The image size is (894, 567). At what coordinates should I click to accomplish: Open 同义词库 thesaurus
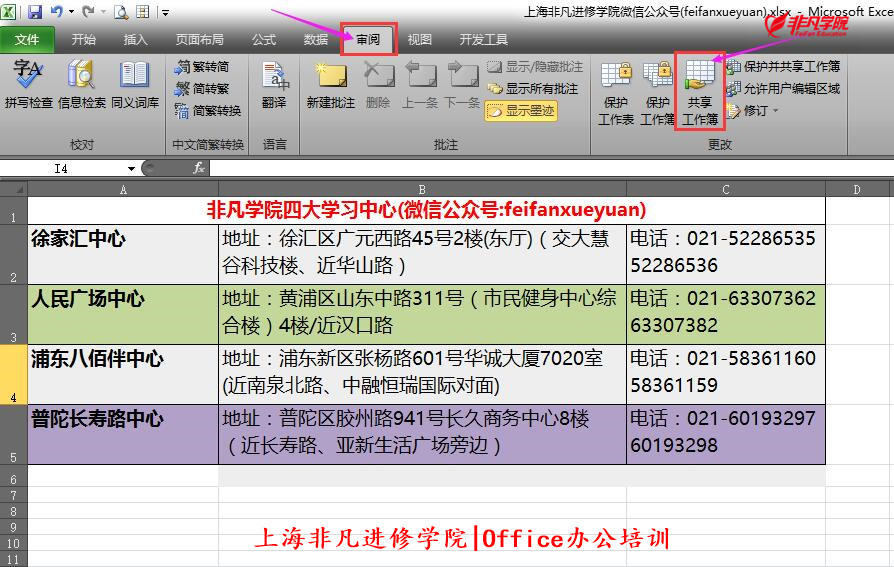pyautogui.click(x=135, y=84)
